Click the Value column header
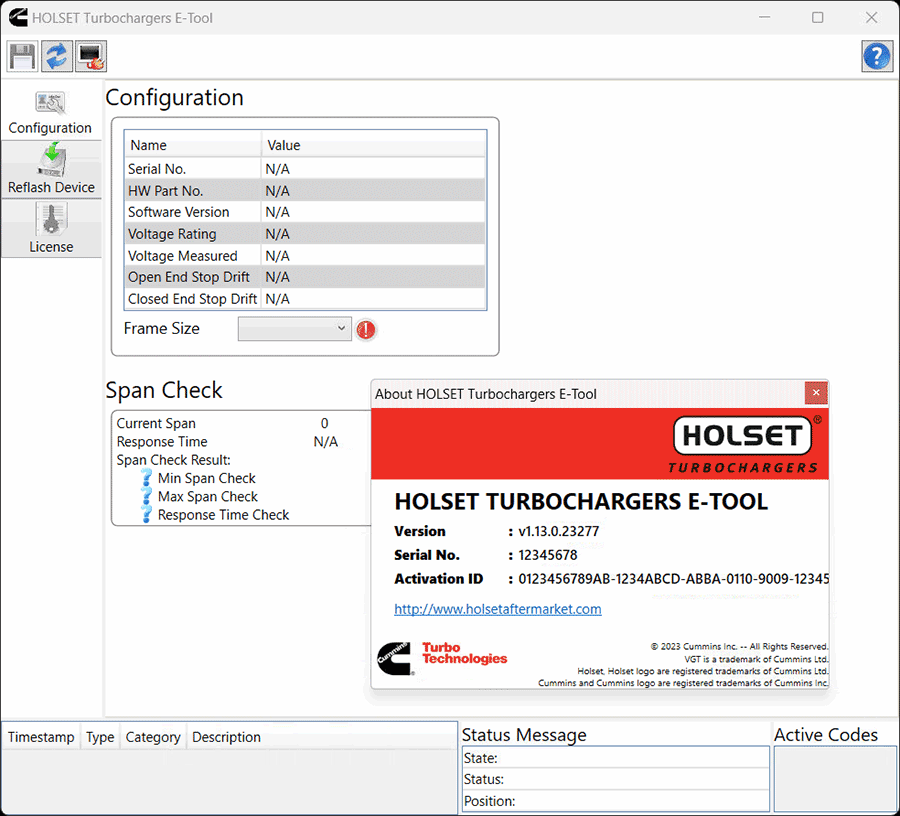Image resolution: width=900 pixels, height=816 pixels. pyautogui.click(x=374, y=145)
